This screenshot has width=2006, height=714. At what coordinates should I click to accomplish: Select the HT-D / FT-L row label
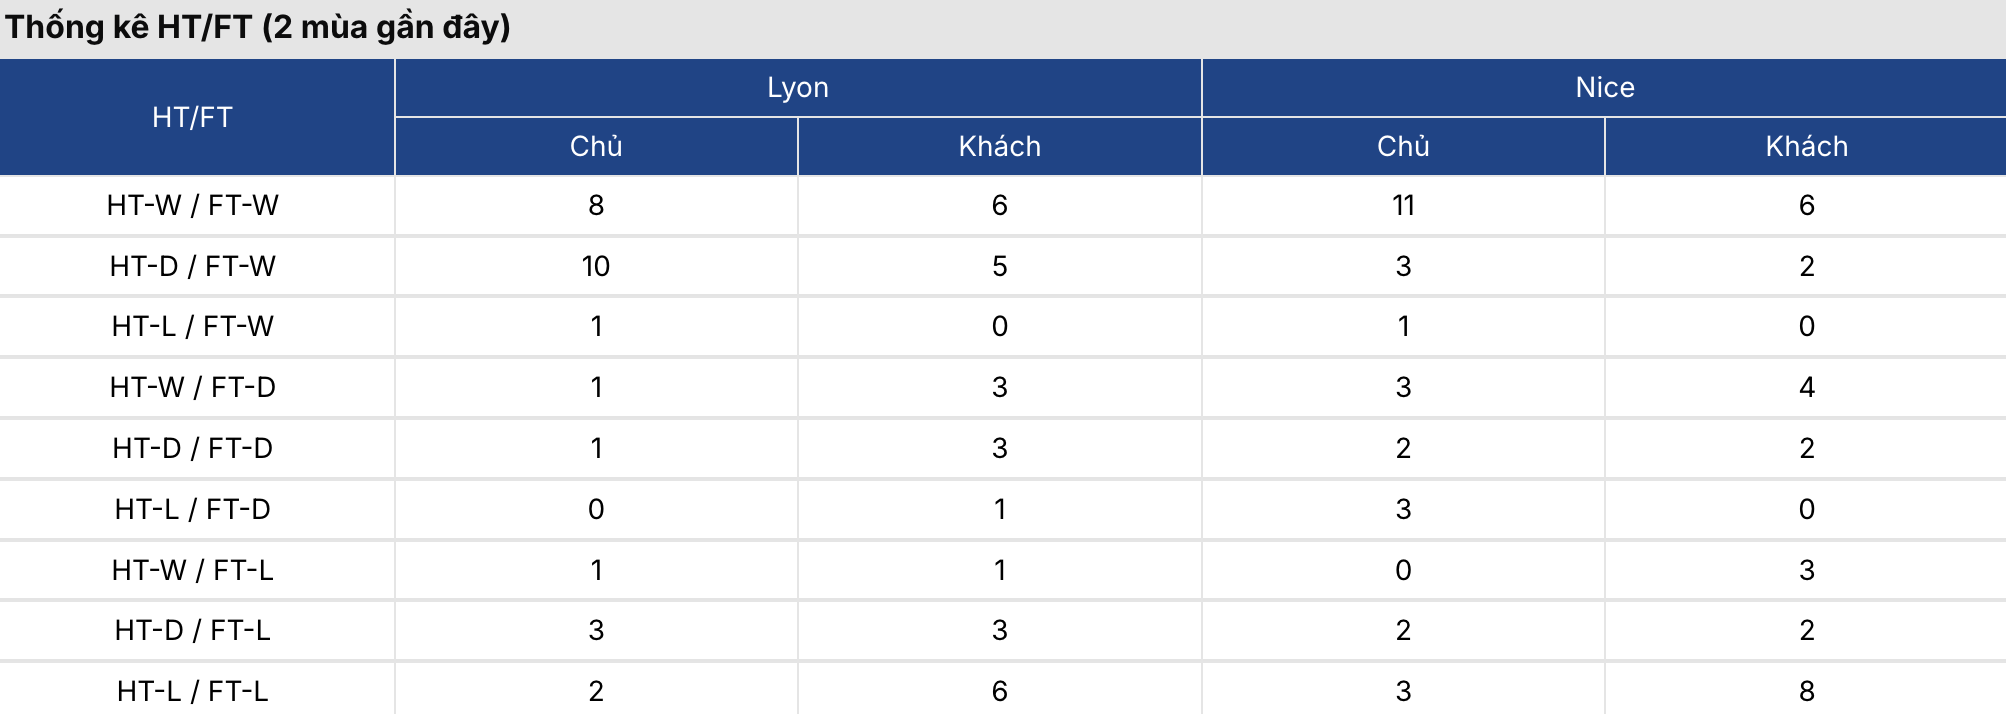192,630
